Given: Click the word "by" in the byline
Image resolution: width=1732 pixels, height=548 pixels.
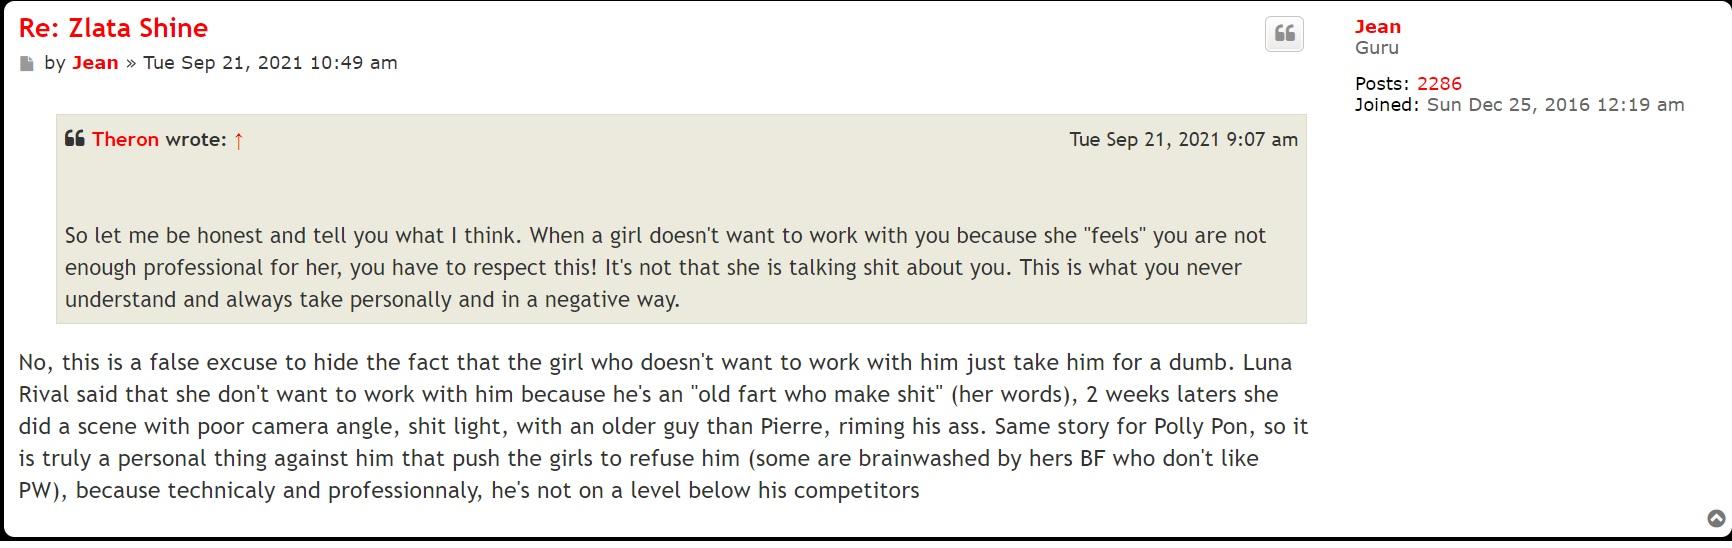Looking at the screenshot, I should [x=55, y=63].
